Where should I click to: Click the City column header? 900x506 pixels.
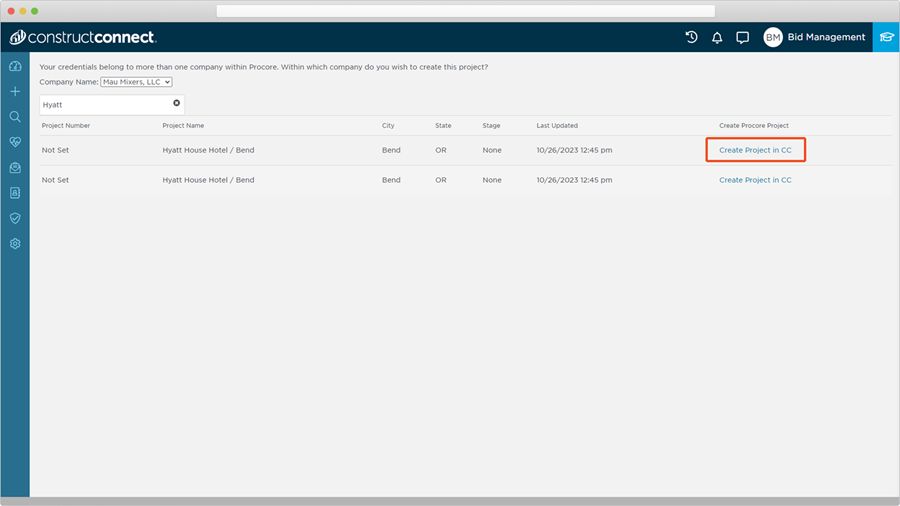tap(388, 126)
